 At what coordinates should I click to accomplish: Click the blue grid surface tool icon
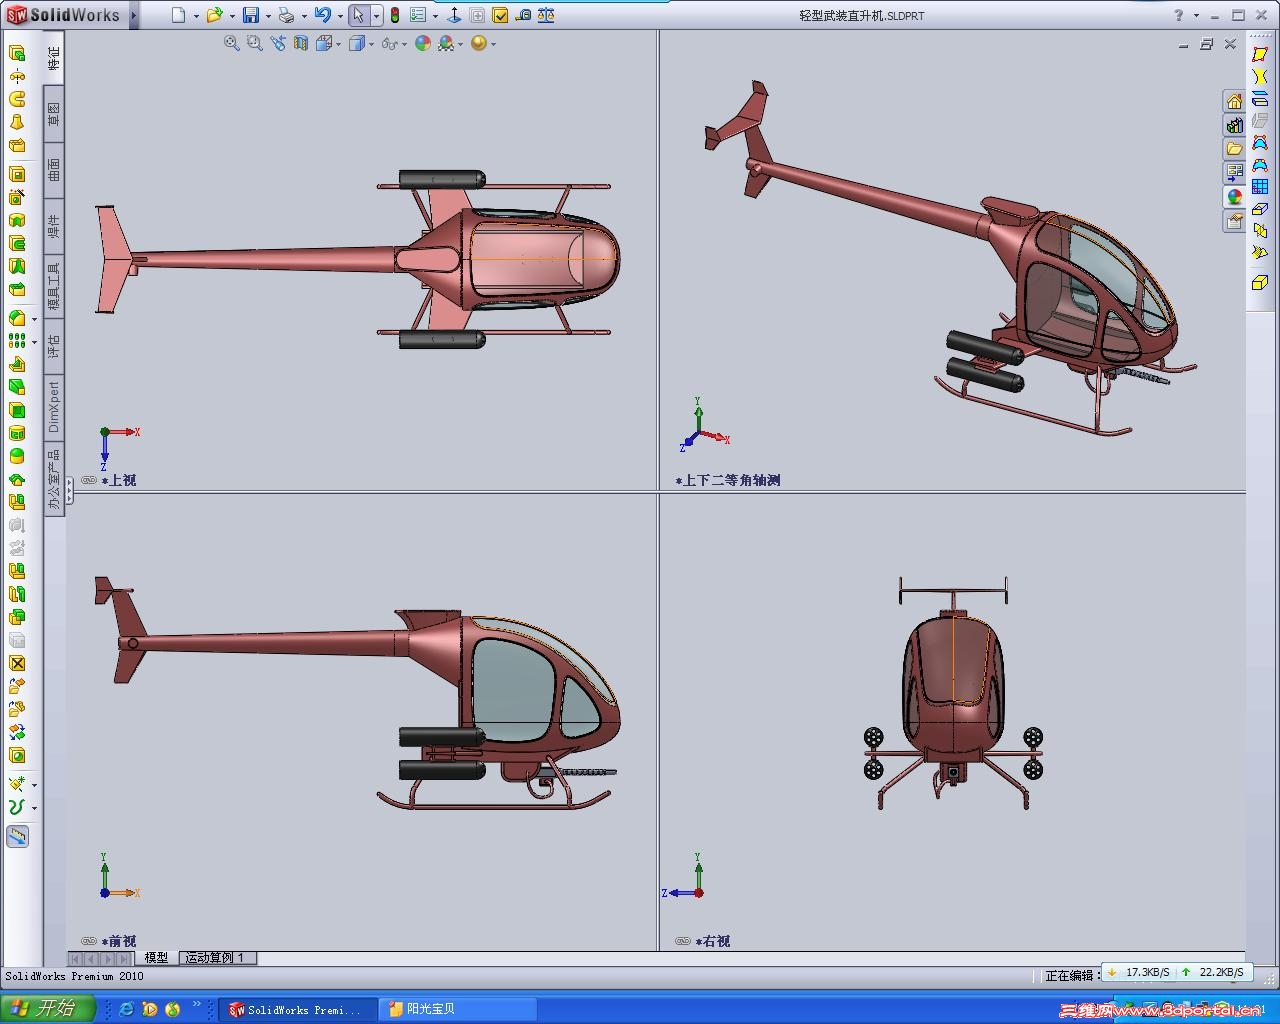click(1260, 186)
